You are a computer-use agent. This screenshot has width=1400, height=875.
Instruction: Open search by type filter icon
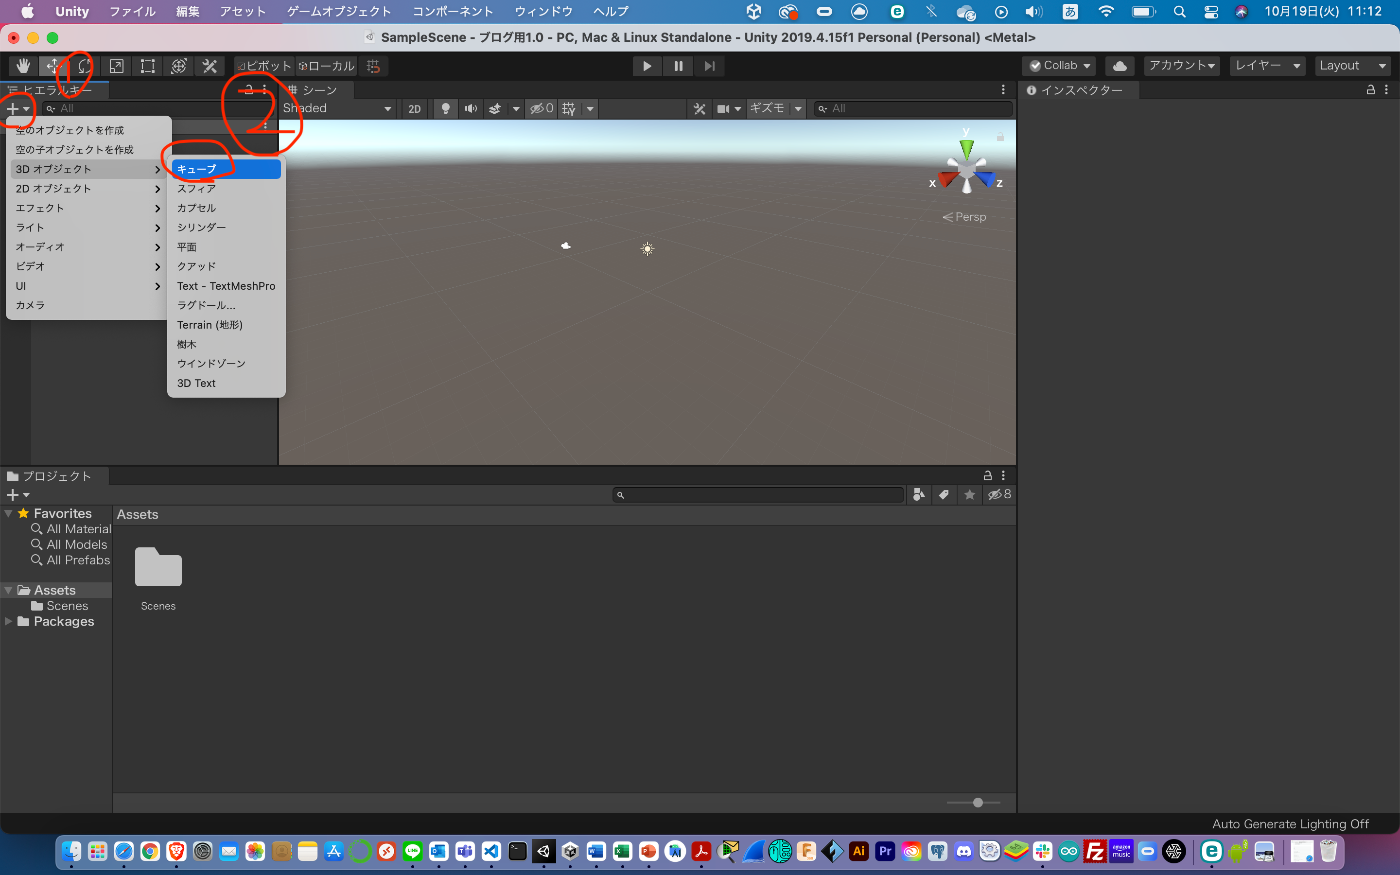point(919,495)
